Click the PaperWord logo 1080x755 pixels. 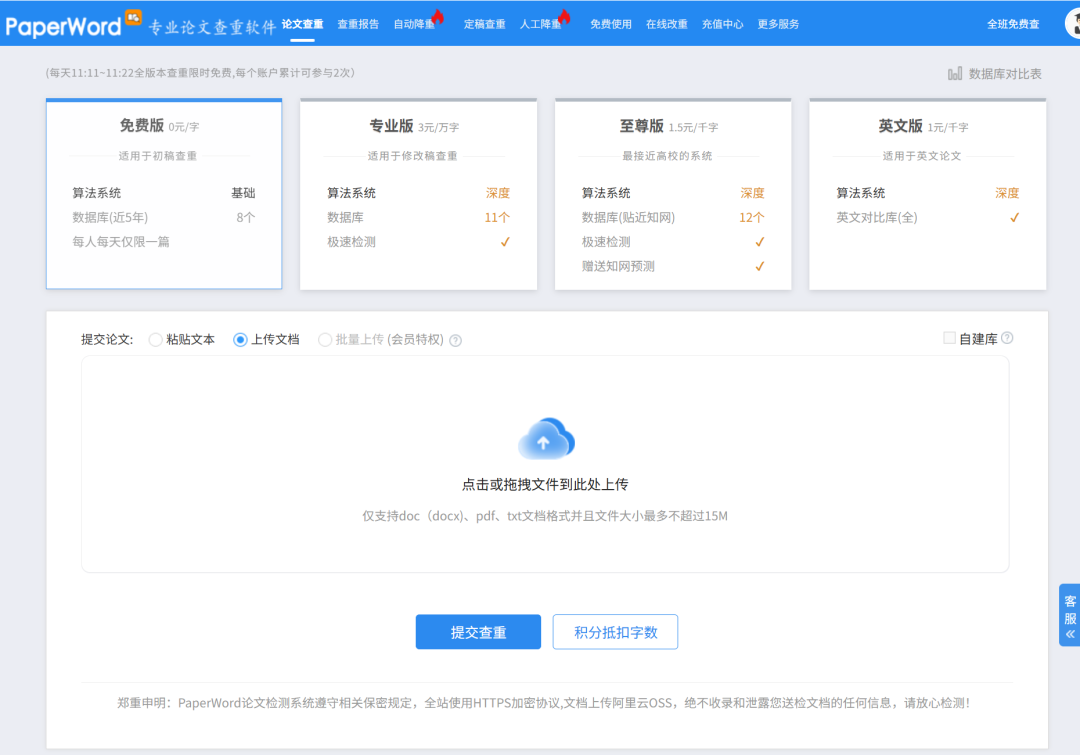tap(63, 25)
